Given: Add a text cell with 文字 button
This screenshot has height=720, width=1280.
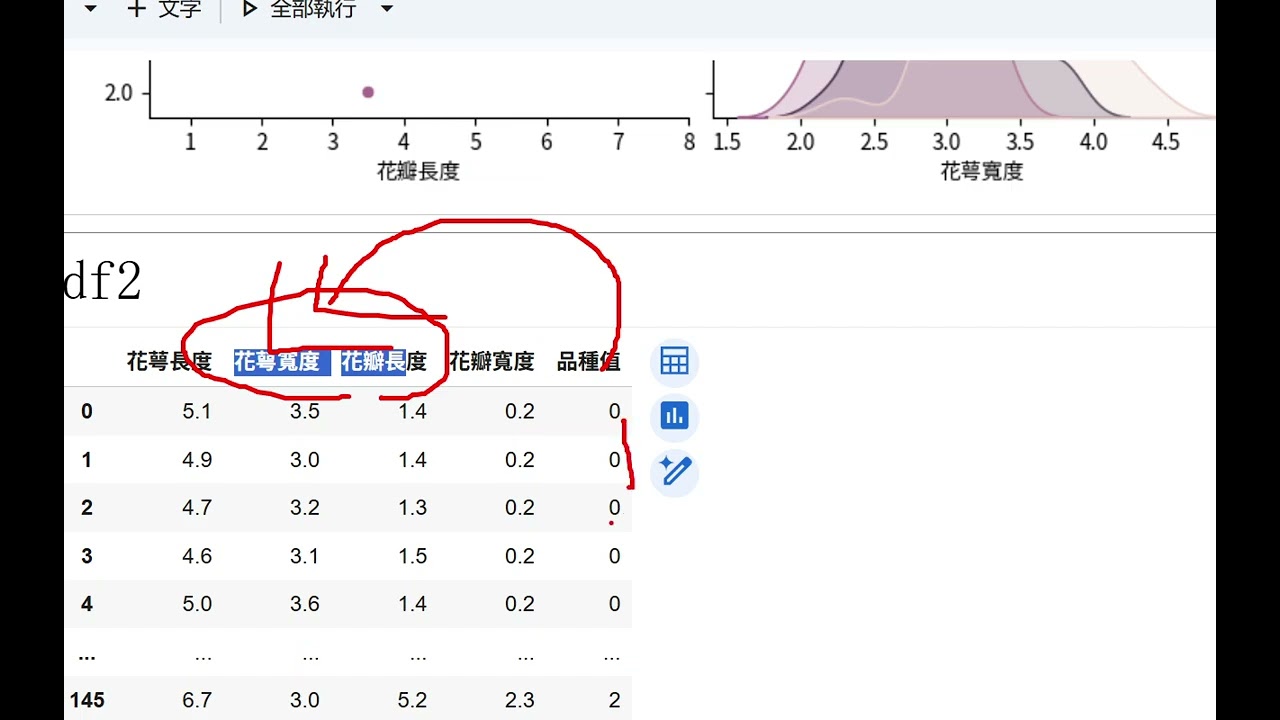Looking at the screenshot, I should pos(165,9).
